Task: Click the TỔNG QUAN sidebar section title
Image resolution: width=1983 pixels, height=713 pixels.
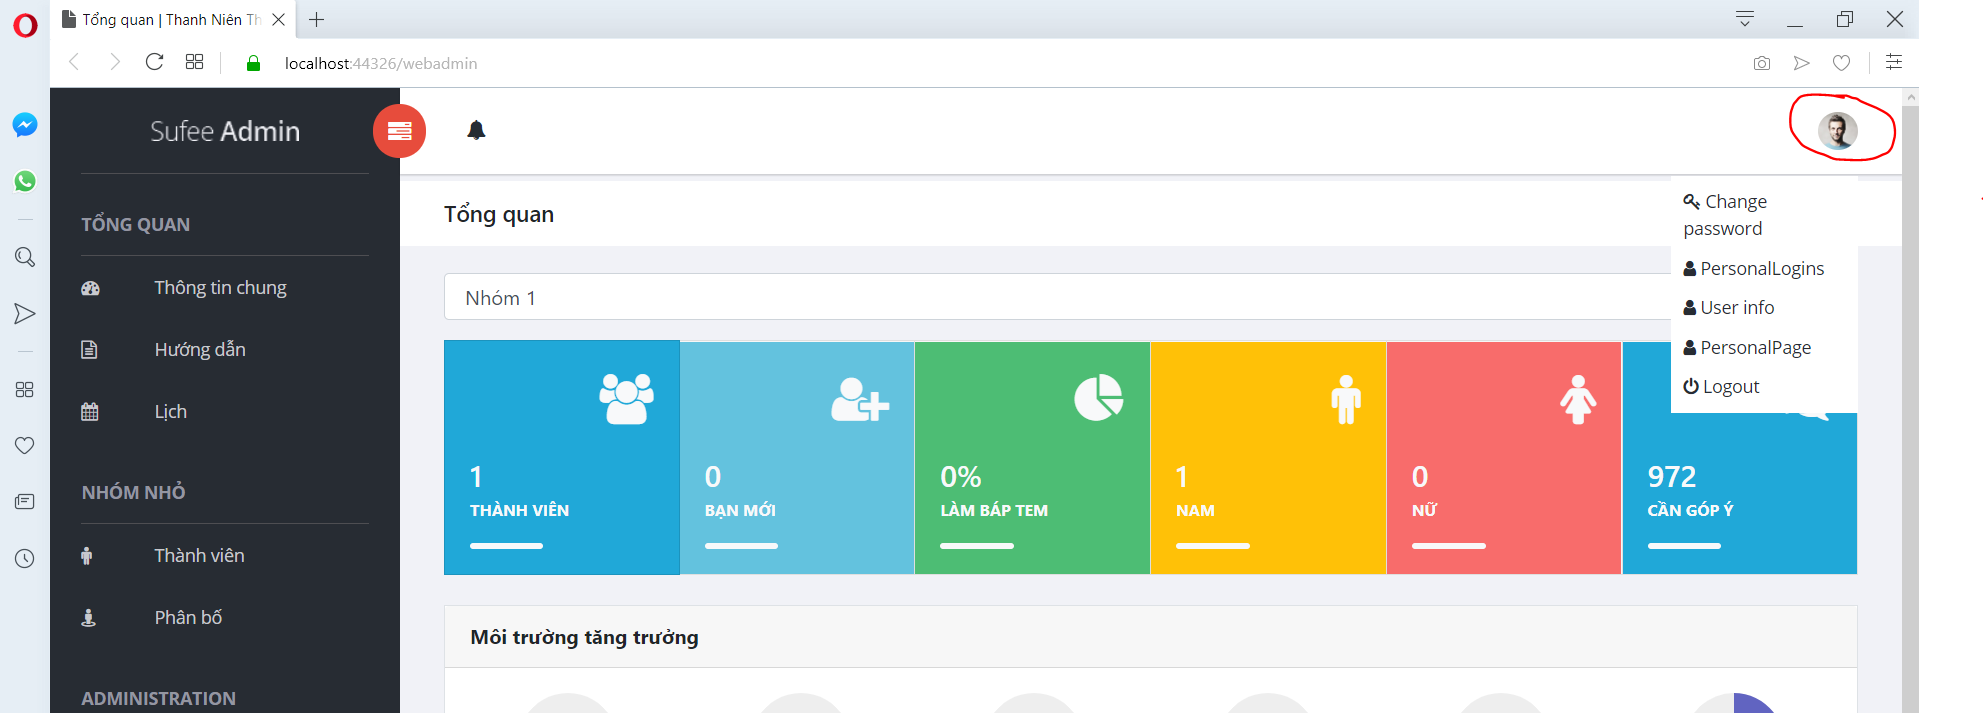Action: tap(136, 225)
